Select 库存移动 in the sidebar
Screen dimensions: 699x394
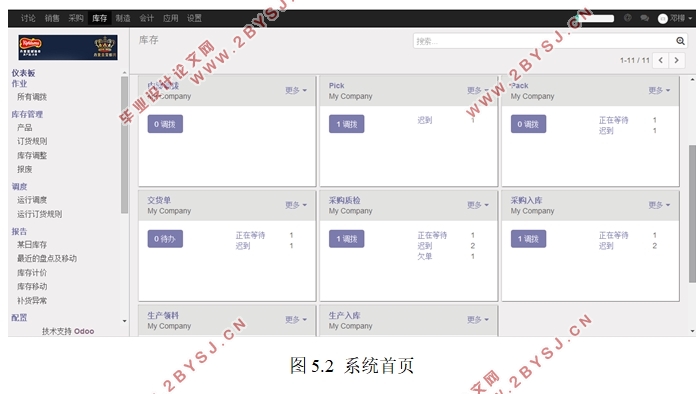(32, 287)
